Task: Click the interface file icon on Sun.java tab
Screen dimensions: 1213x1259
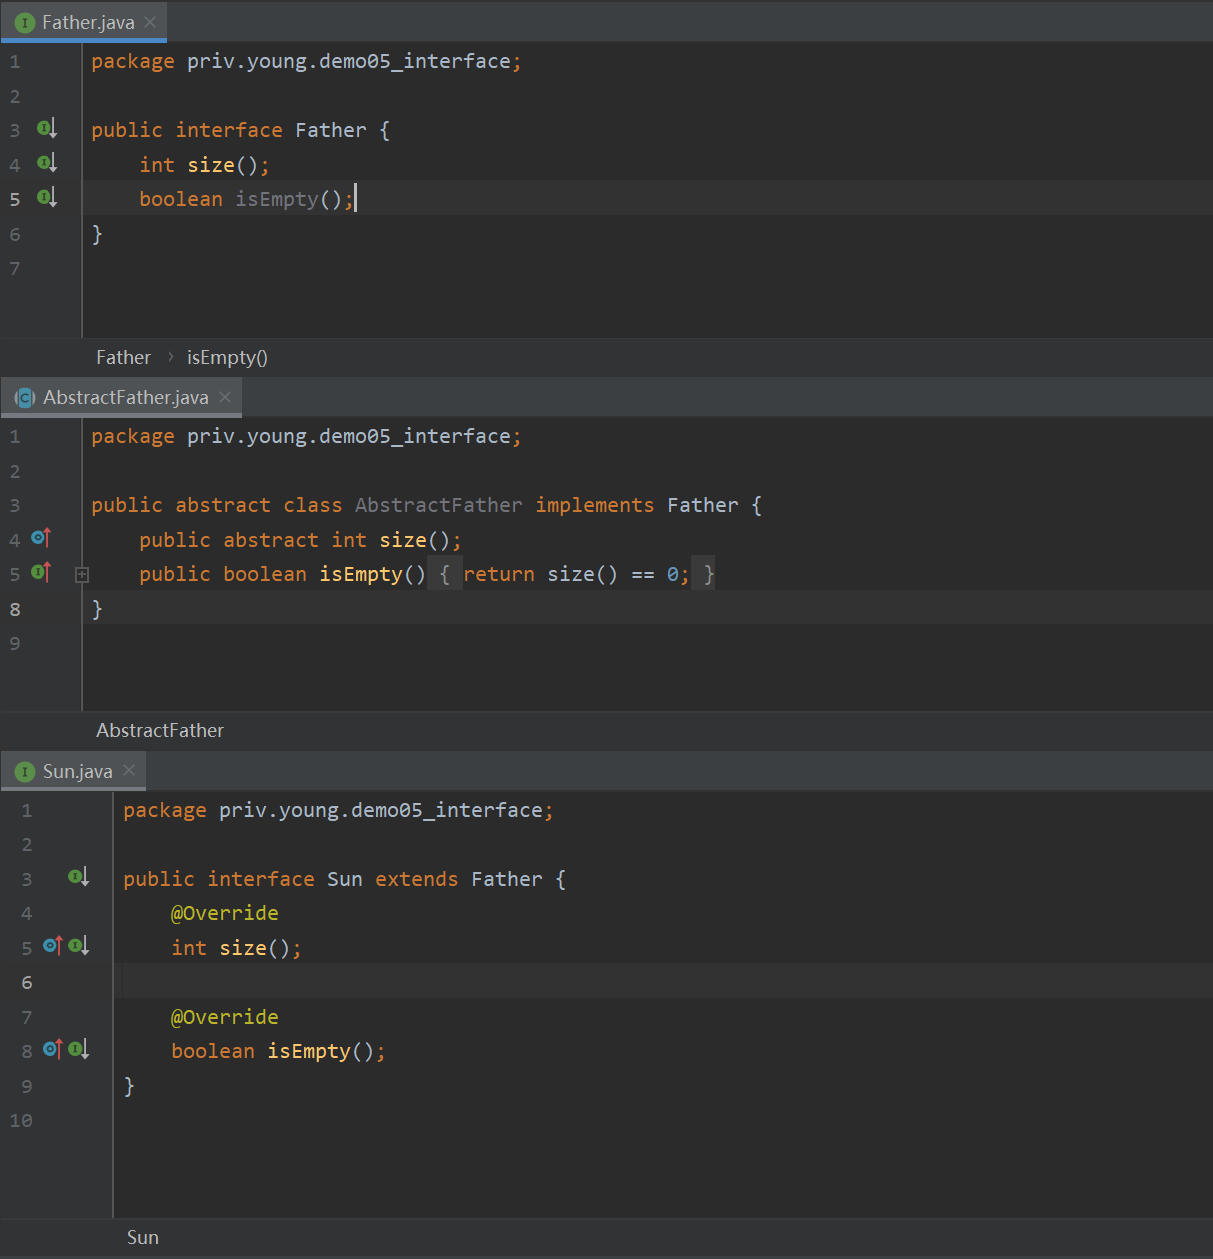Action: pyautogui.click(x=25, y=772)
